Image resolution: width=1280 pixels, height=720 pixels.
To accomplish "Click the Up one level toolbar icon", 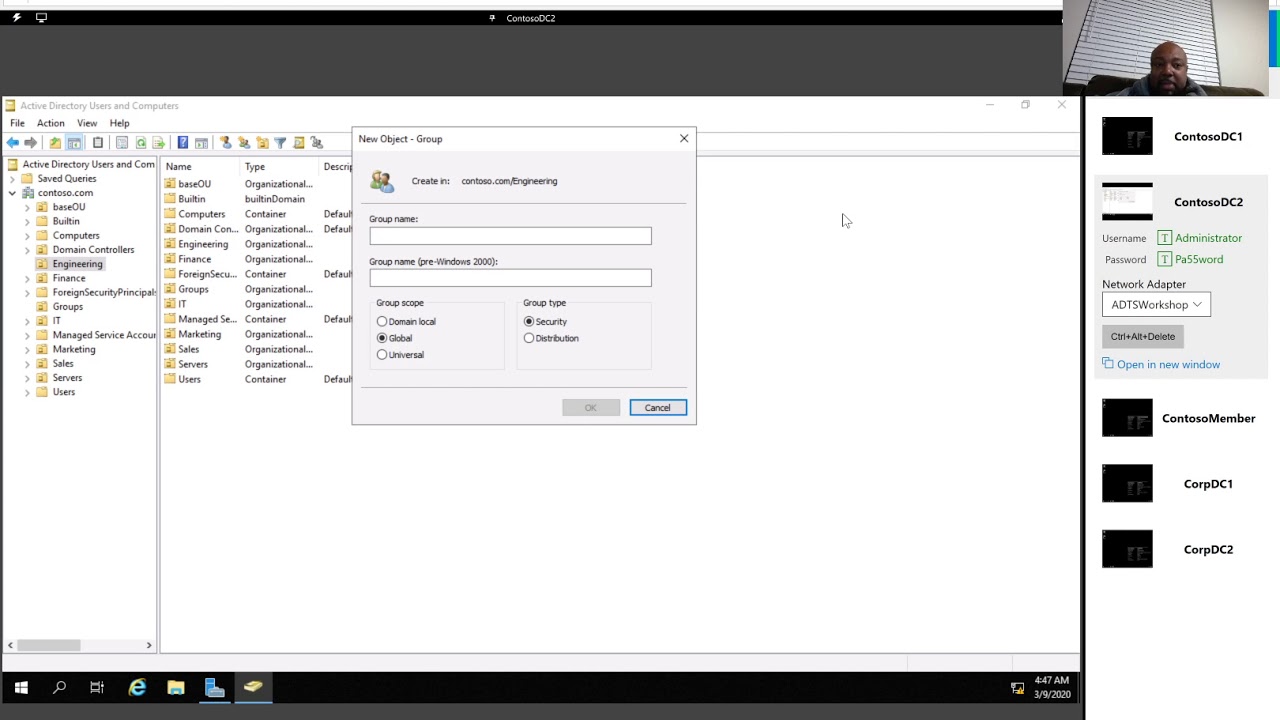I will coord(55,143).
